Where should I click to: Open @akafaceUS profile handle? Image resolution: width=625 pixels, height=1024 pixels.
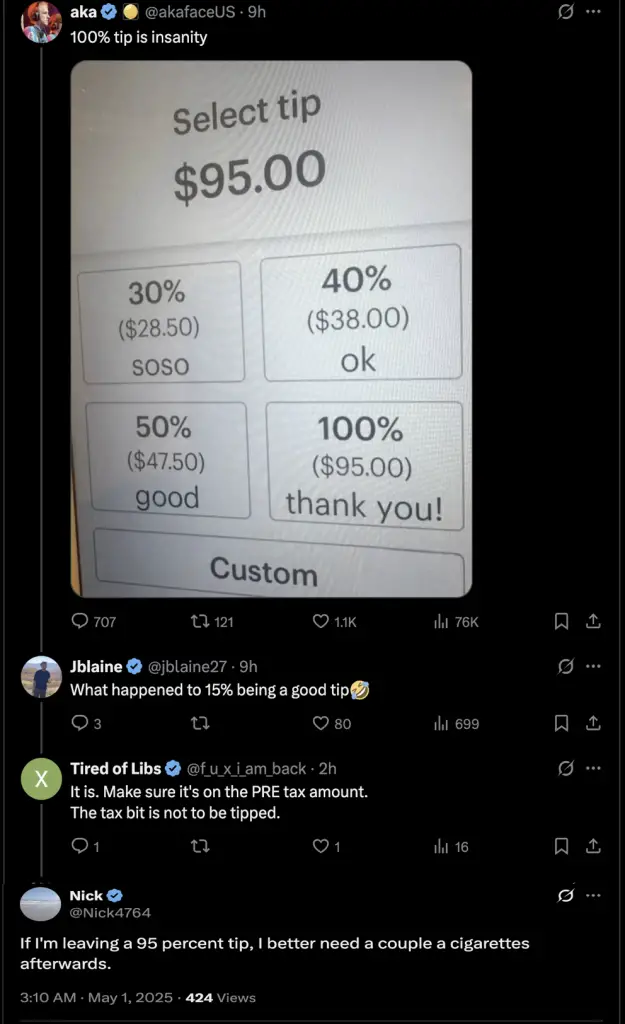(x=189, y=12)
